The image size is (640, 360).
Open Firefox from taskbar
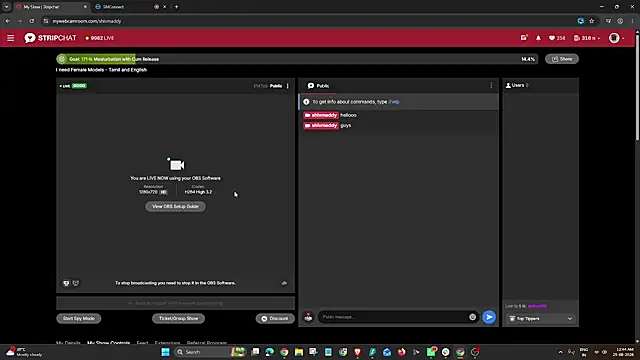(402, 352)
